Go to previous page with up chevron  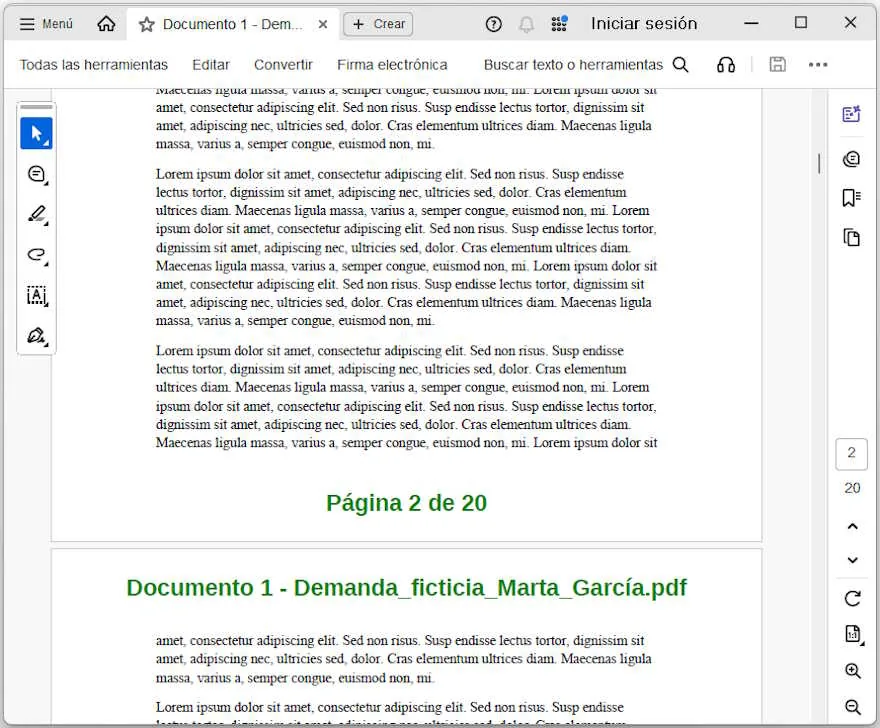[x=852, y=526]
